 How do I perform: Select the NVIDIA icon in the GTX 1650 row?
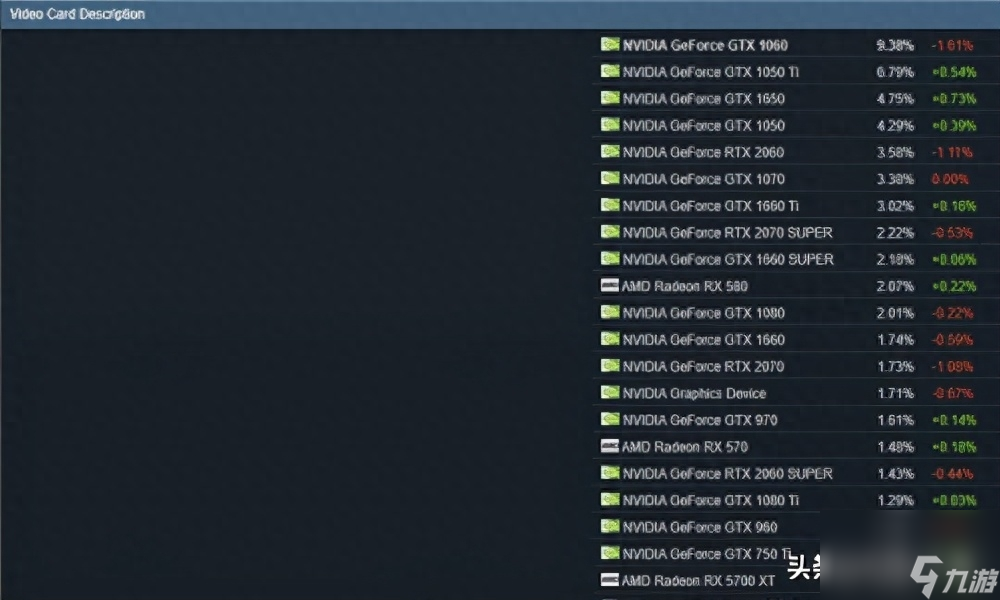coord(610,98)
